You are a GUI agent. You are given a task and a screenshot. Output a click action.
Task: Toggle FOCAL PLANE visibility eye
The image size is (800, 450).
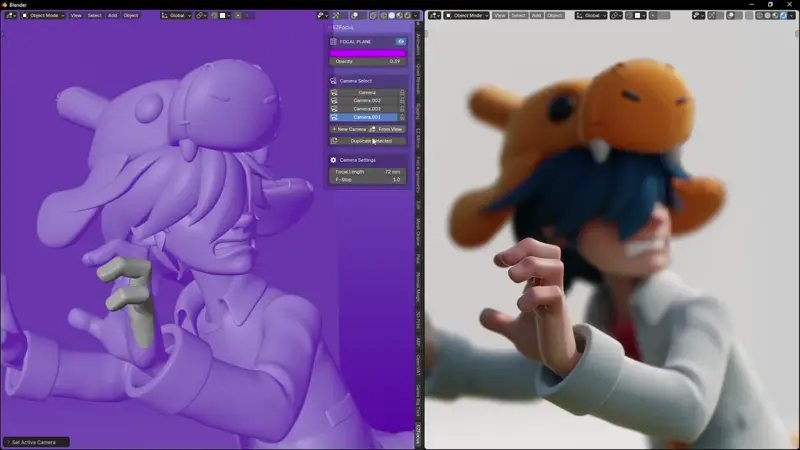click(x=401, y=41)
